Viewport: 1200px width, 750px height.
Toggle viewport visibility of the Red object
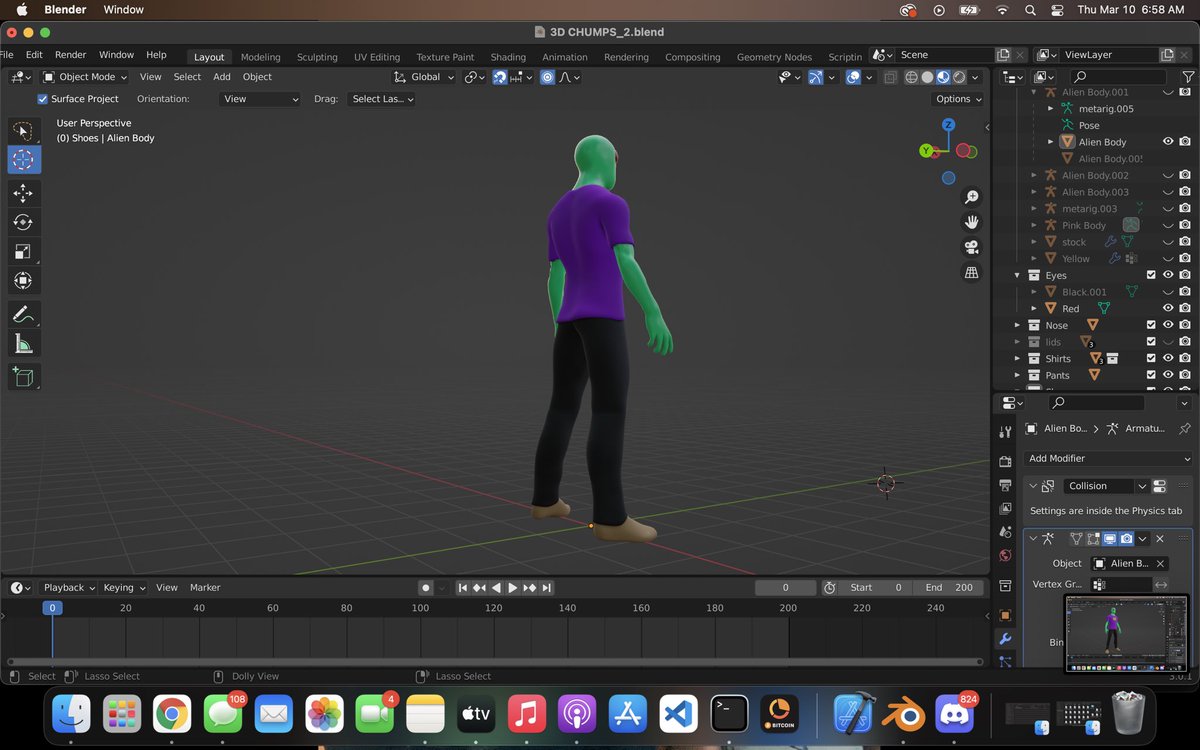pyautogui.click(x=1168, y=308)
